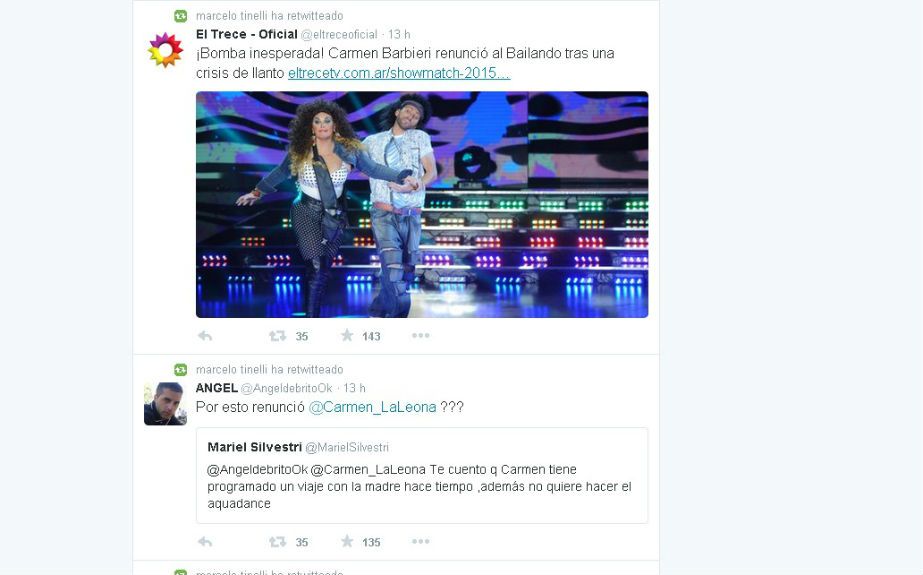Open more options on ANGEL's tweet
This screenshot has width=923, height=575.
coord(420,541)
